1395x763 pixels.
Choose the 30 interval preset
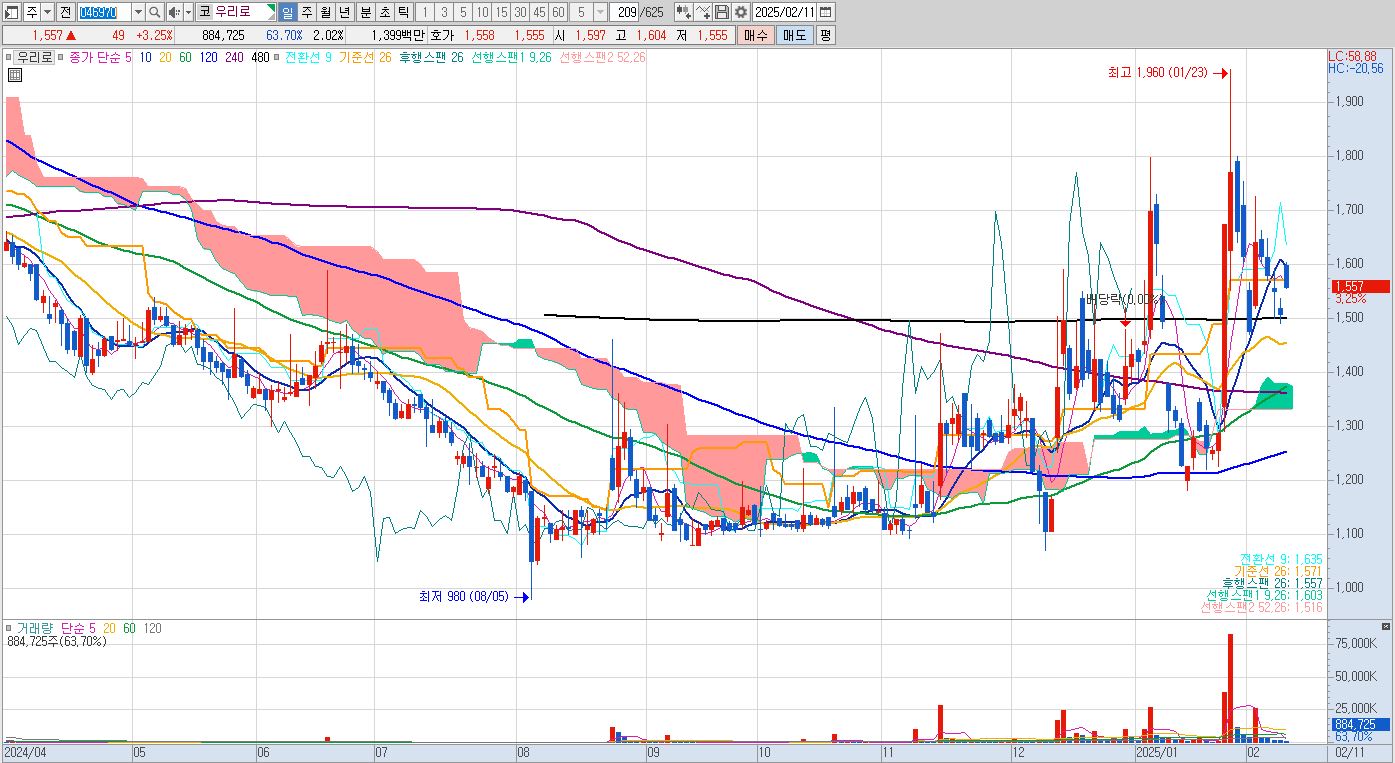(520, 12)
